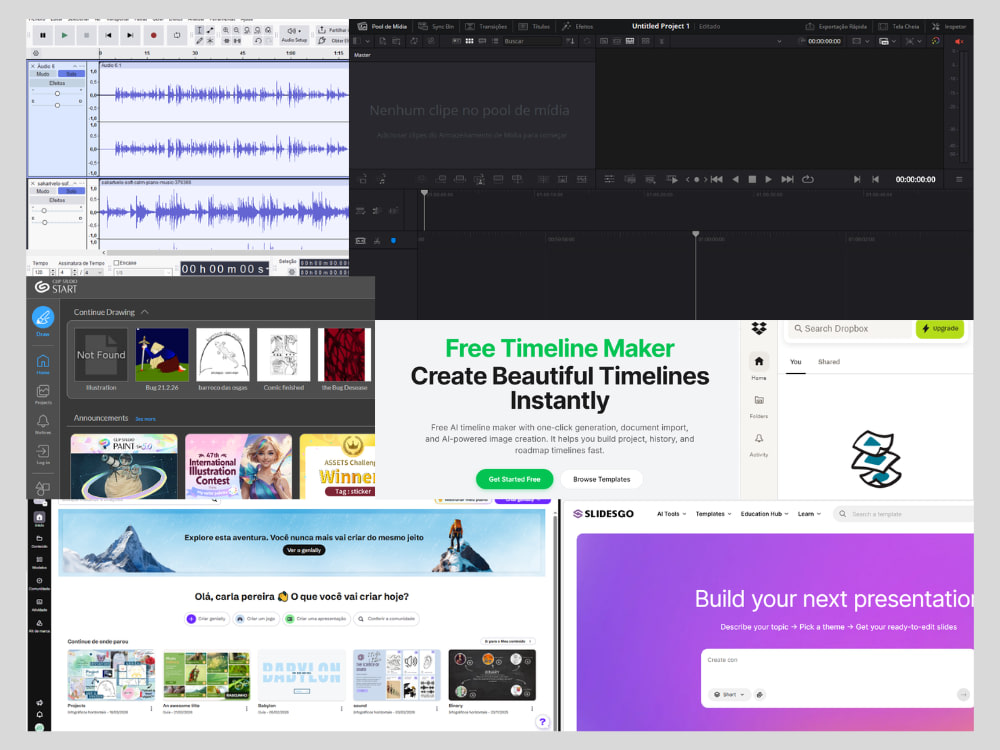The image size is (1000, 750).
Task: Open Audacity's Audio Setup dropdown
Action: click(294, 34)
